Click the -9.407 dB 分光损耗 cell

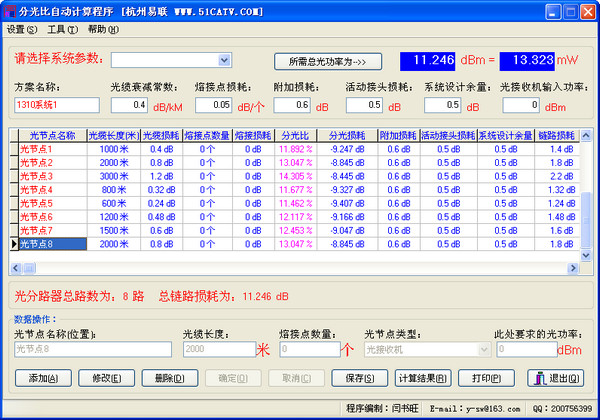point(347,203)
